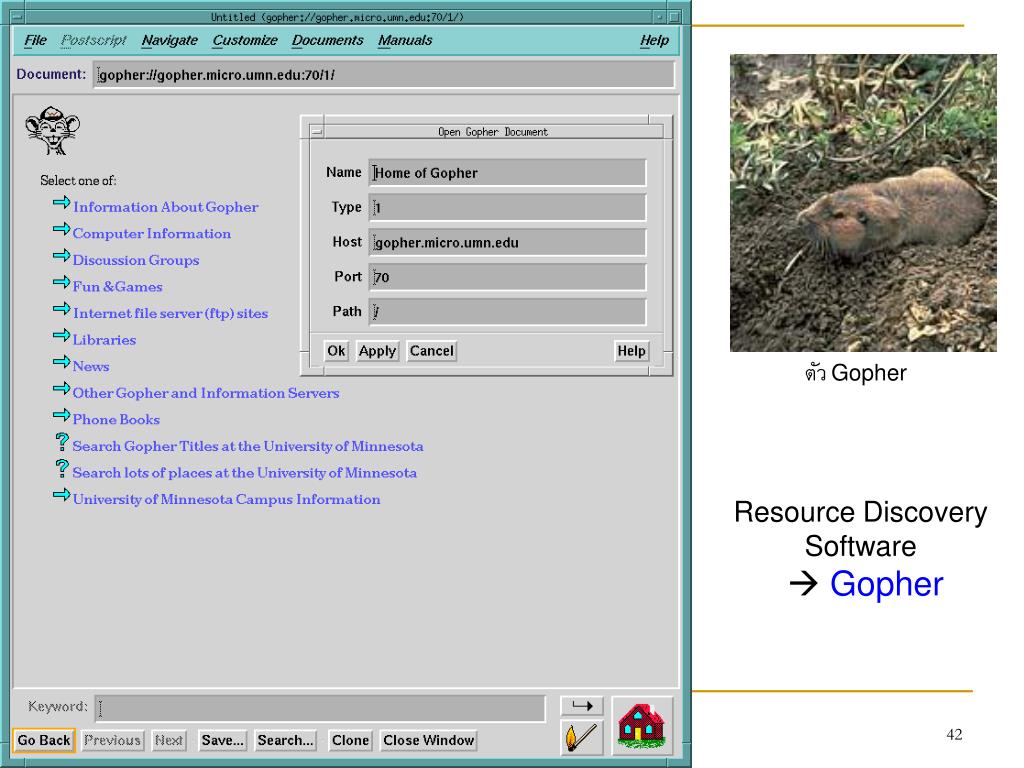Viewport: 1024px width, 768px height.
Task: Click arrow icon beside Other Gopher and Information Servers
Action: [61, 389]
